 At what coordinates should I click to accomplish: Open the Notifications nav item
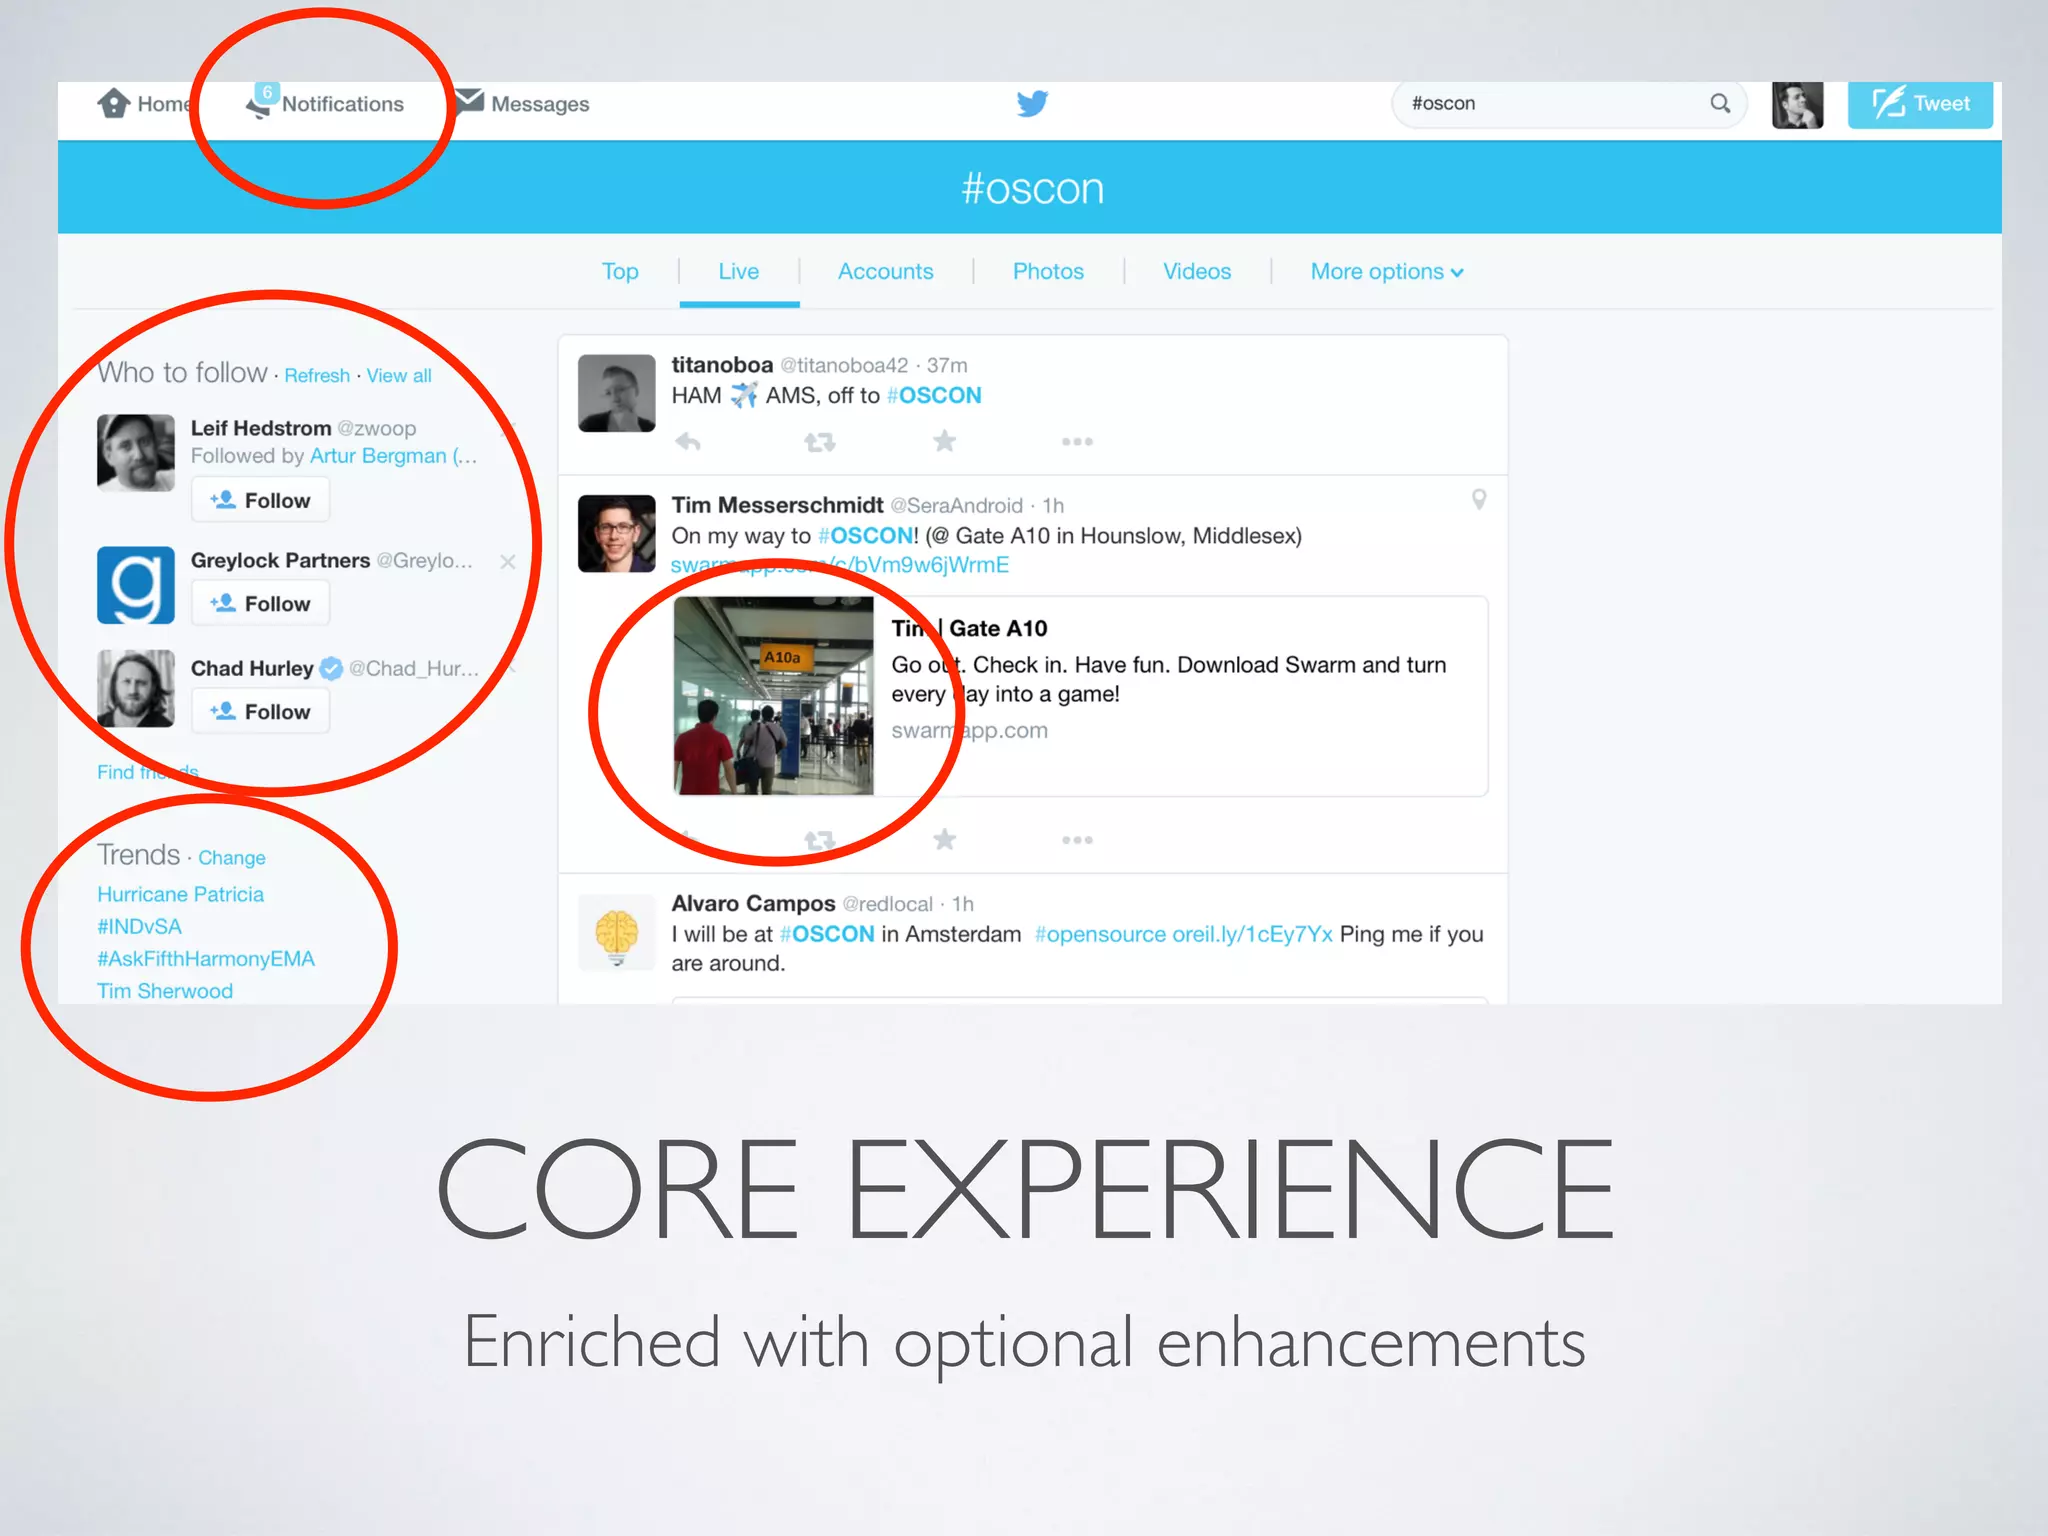[x=325, y=104]
